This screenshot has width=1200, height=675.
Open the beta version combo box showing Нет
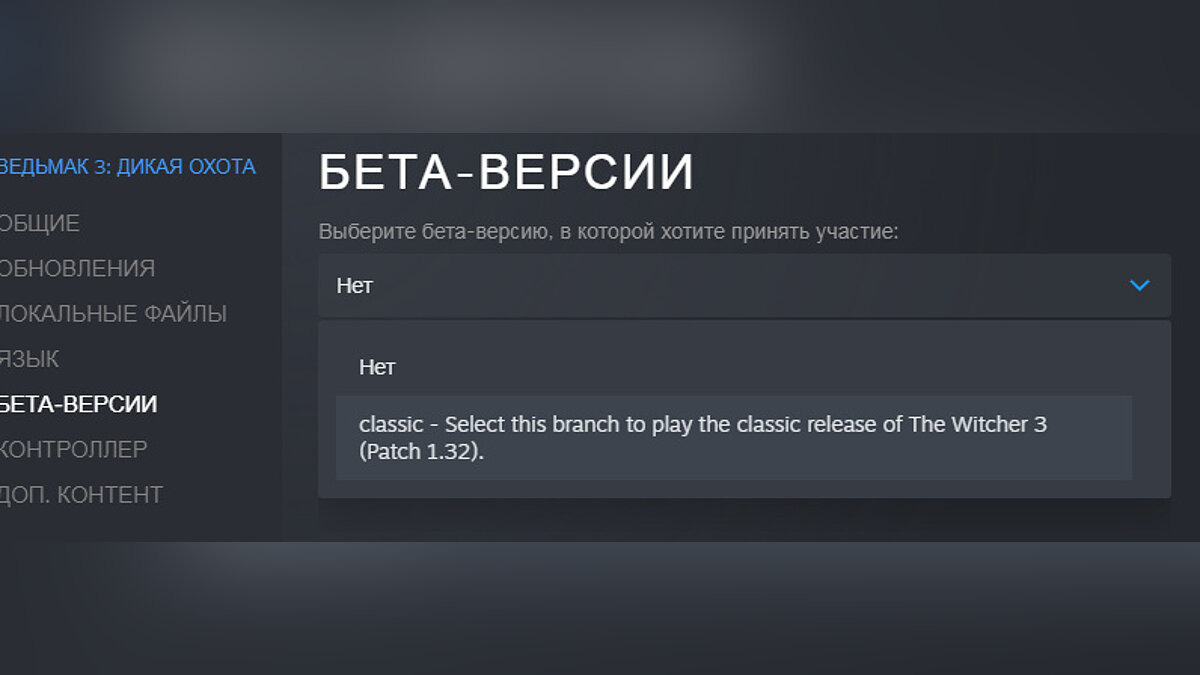point(700,286)
